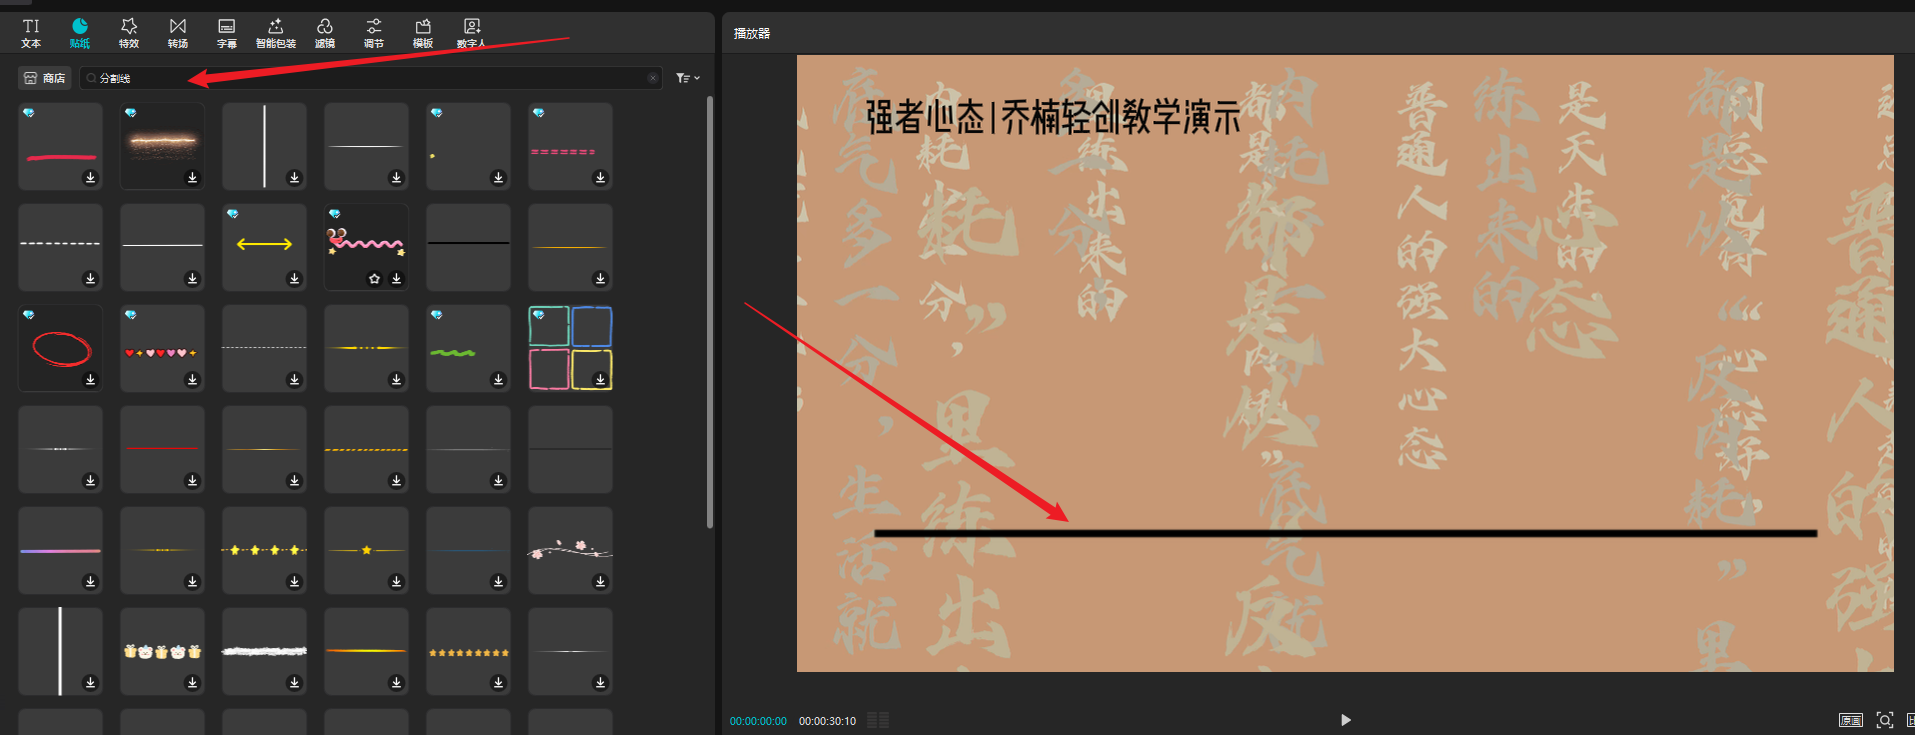Toggle the 原画 original ratio button
1915x735 pixels.
click(x=1850, y=720)
